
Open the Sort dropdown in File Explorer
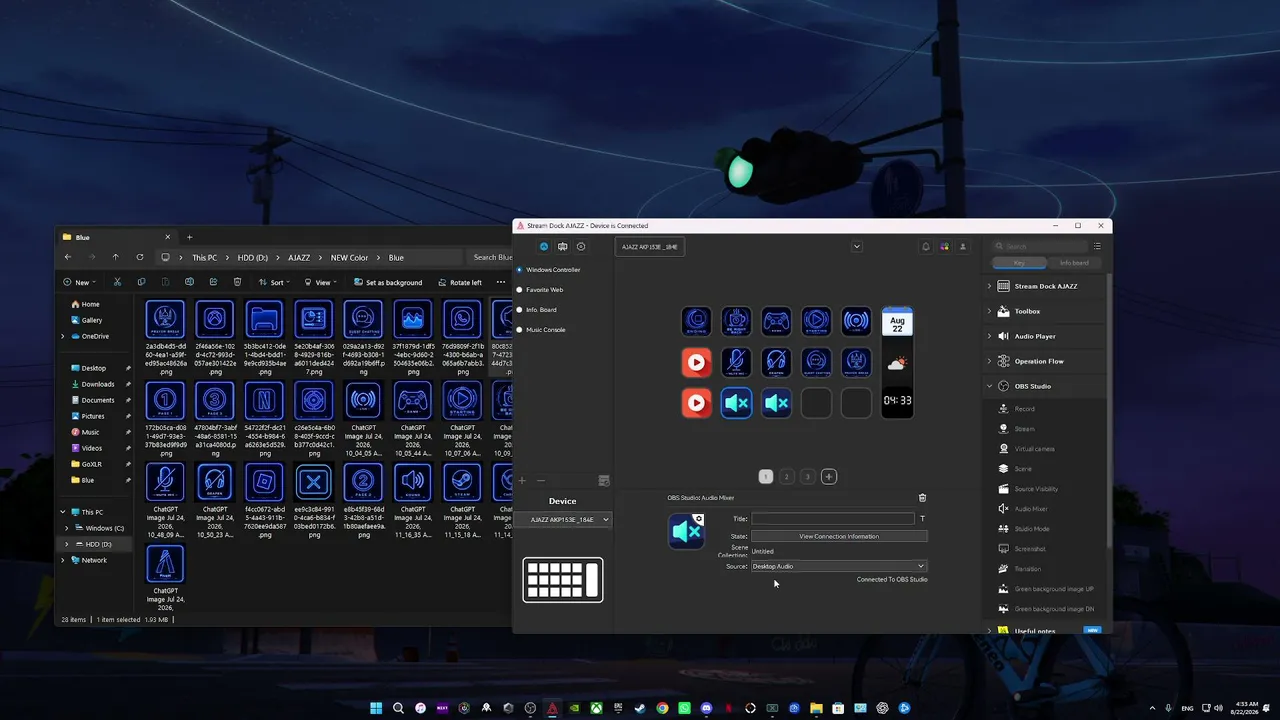(x=274, y=282)
